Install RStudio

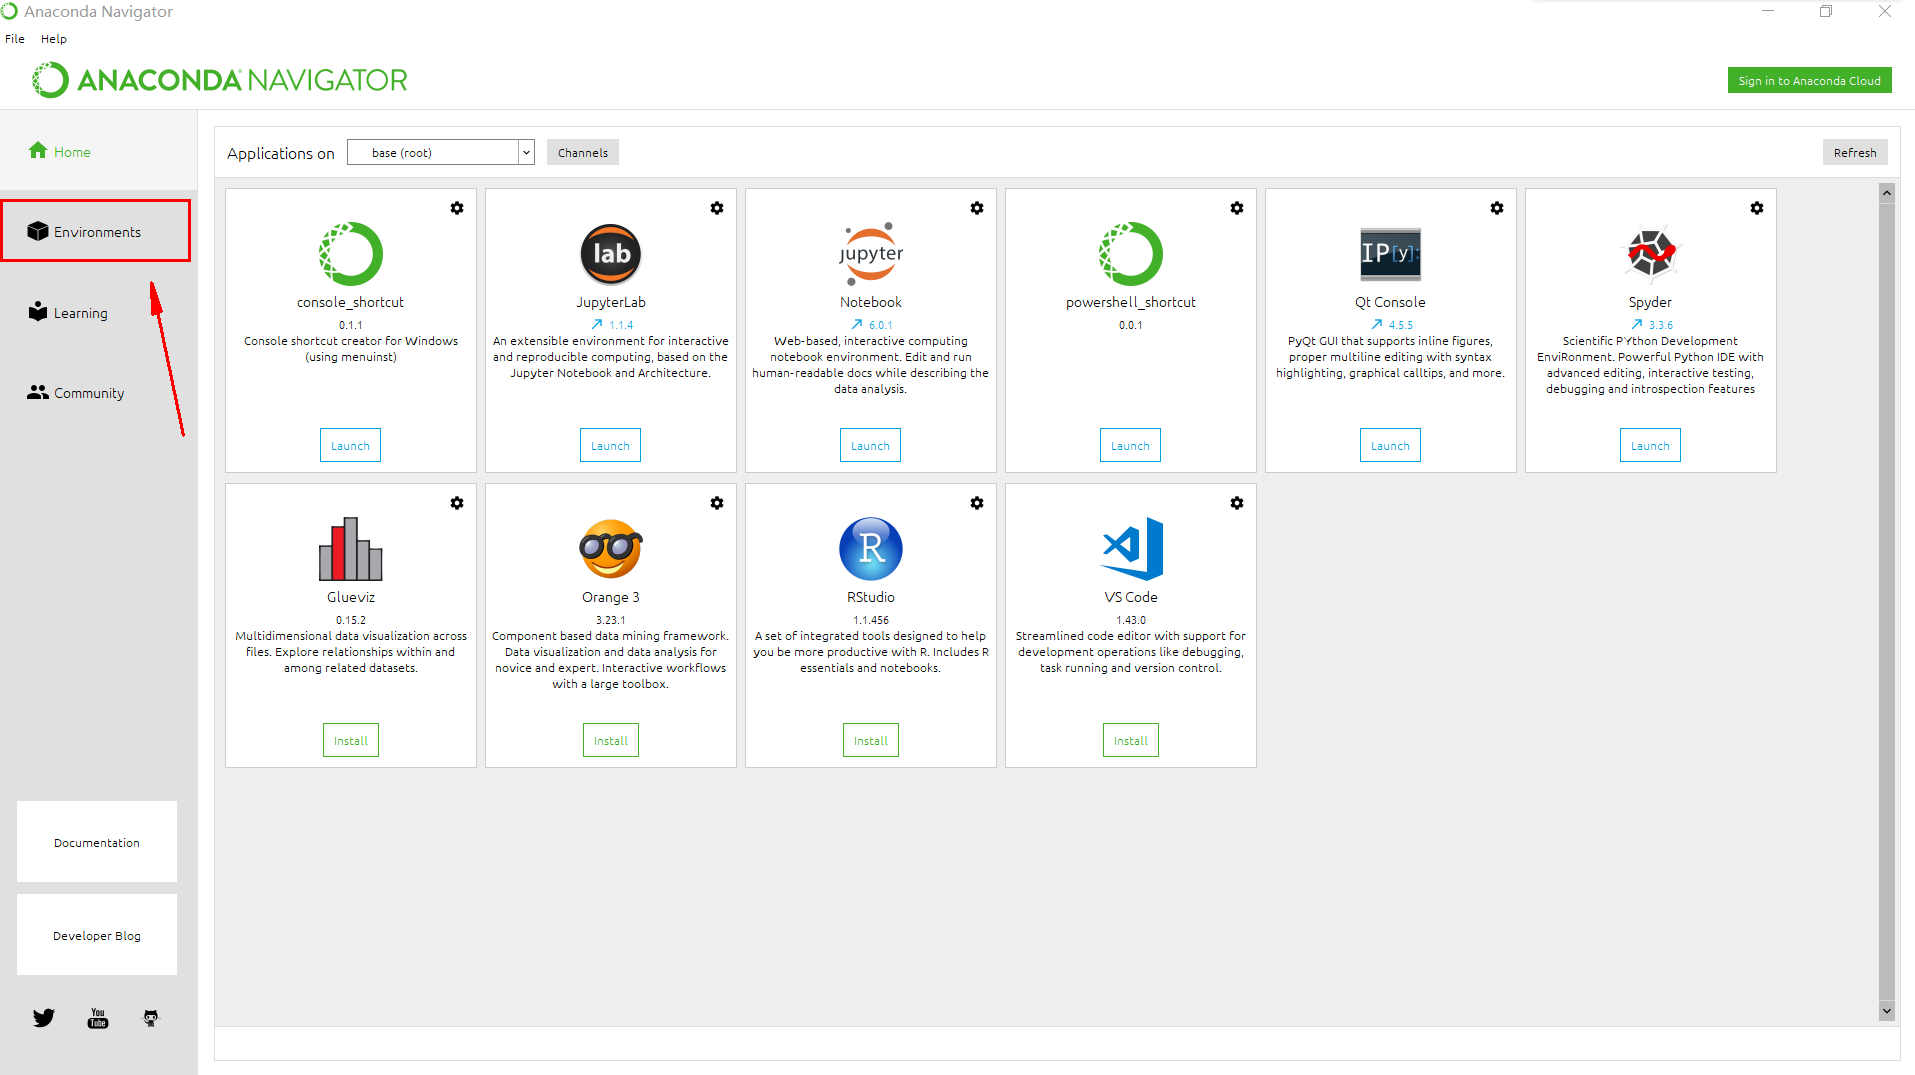click(871, 741)
